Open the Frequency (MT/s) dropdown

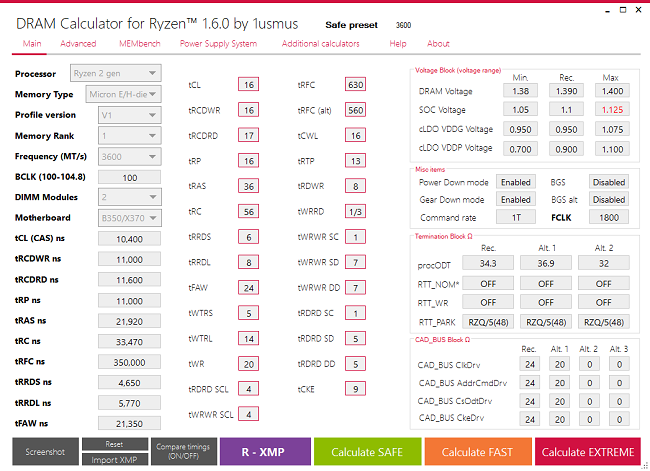(115, 156)
